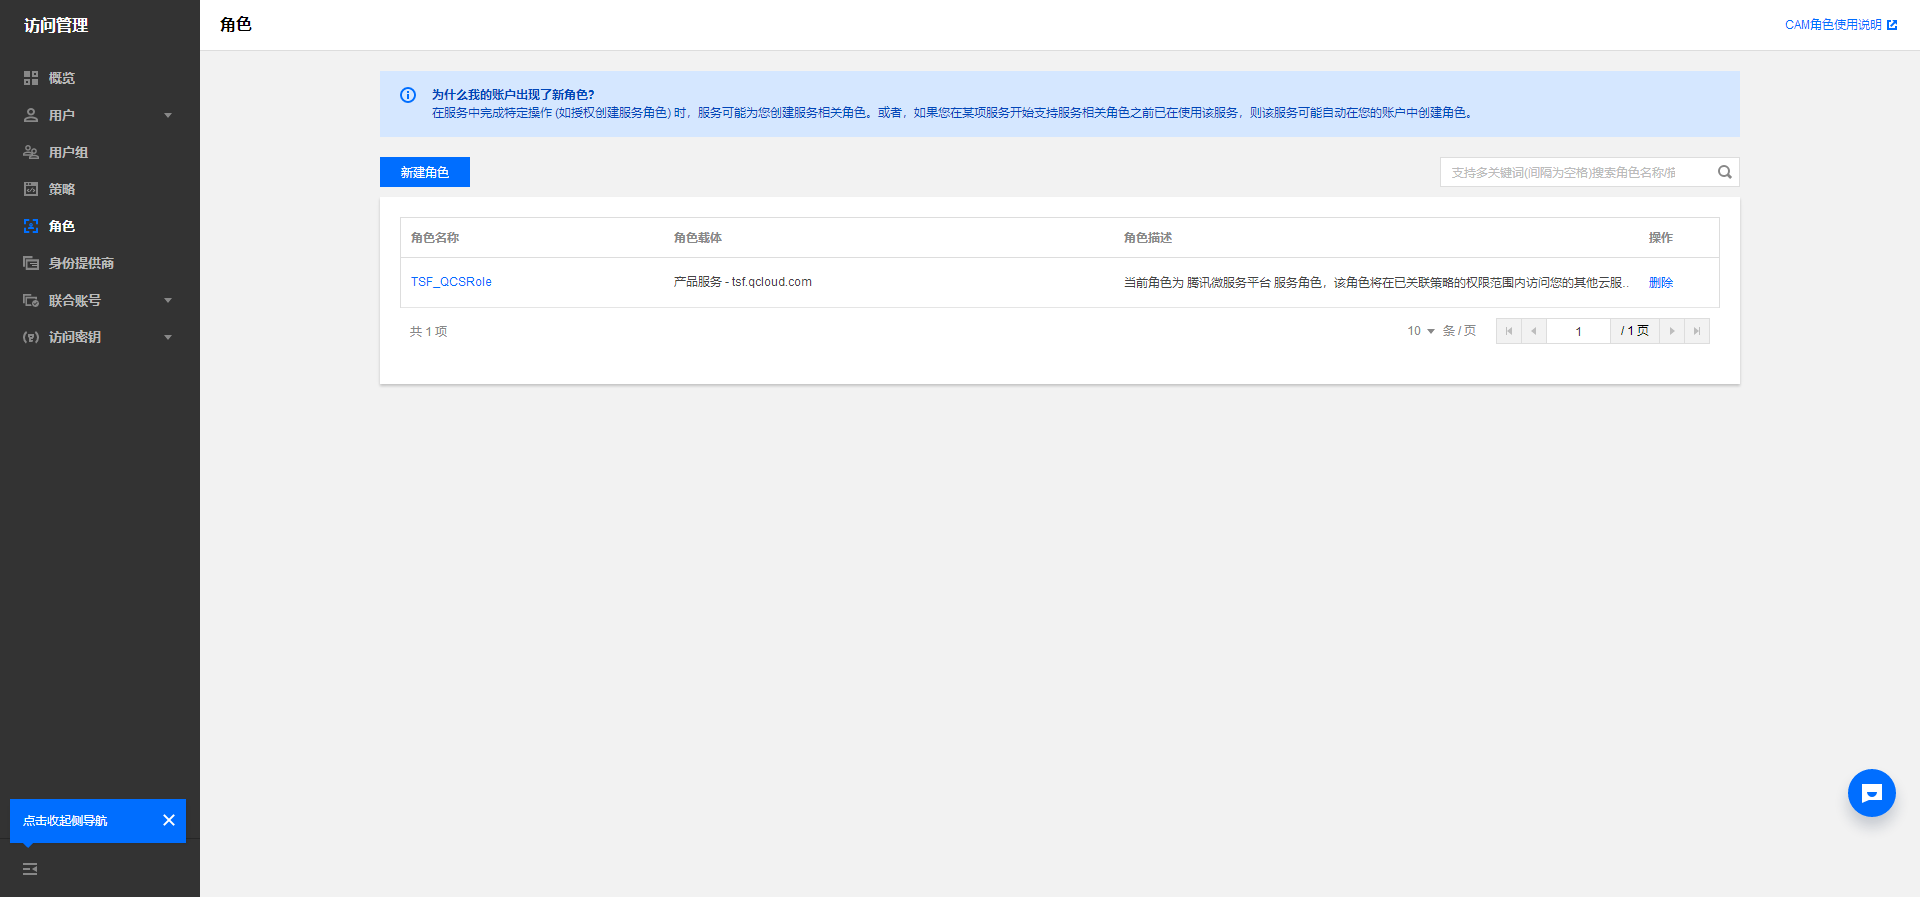This screenshot has height=897, width=1920.
Task: Go to first page of role list
Action: pyautogui.click(x=1509, y=331)
